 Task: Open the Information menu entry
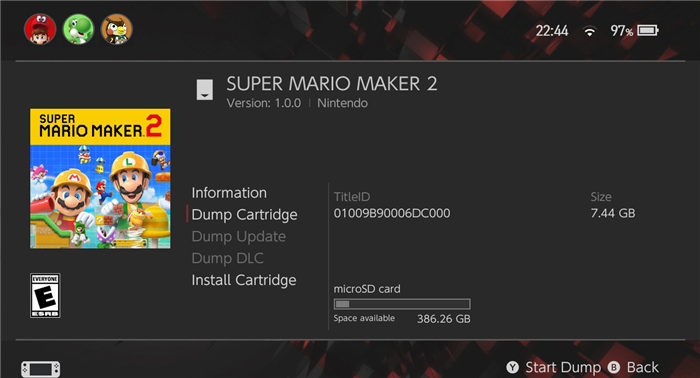click(229, 193)
